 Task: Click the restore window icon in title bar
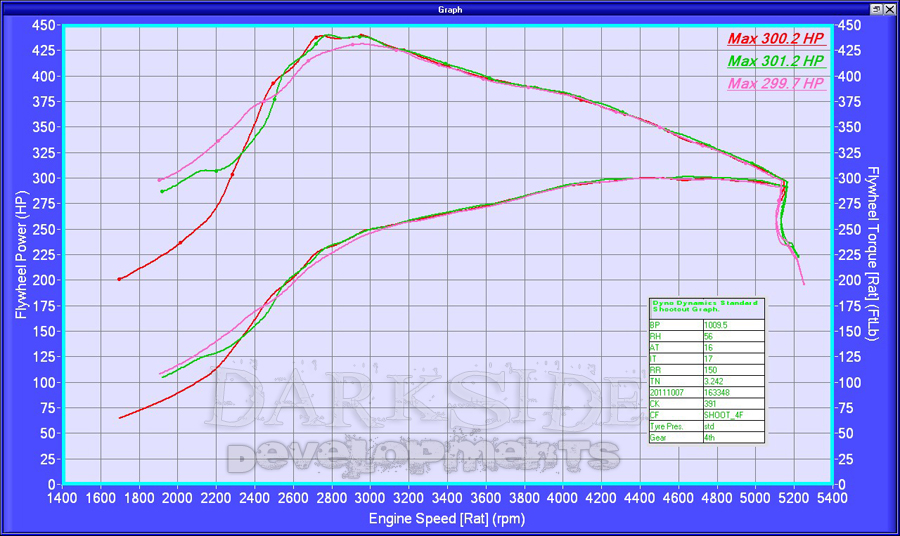876,9
